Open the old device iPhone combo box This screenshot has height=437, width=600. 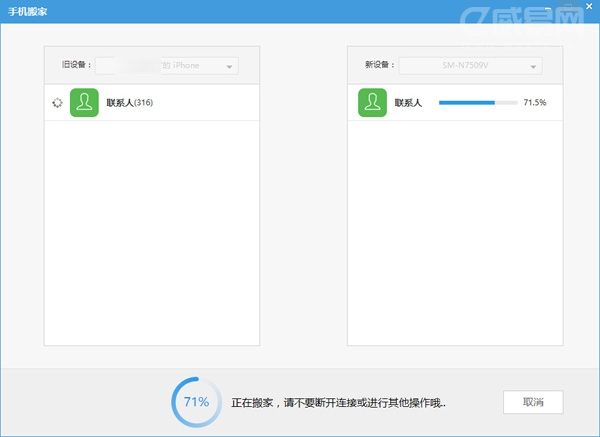point(166,66)
